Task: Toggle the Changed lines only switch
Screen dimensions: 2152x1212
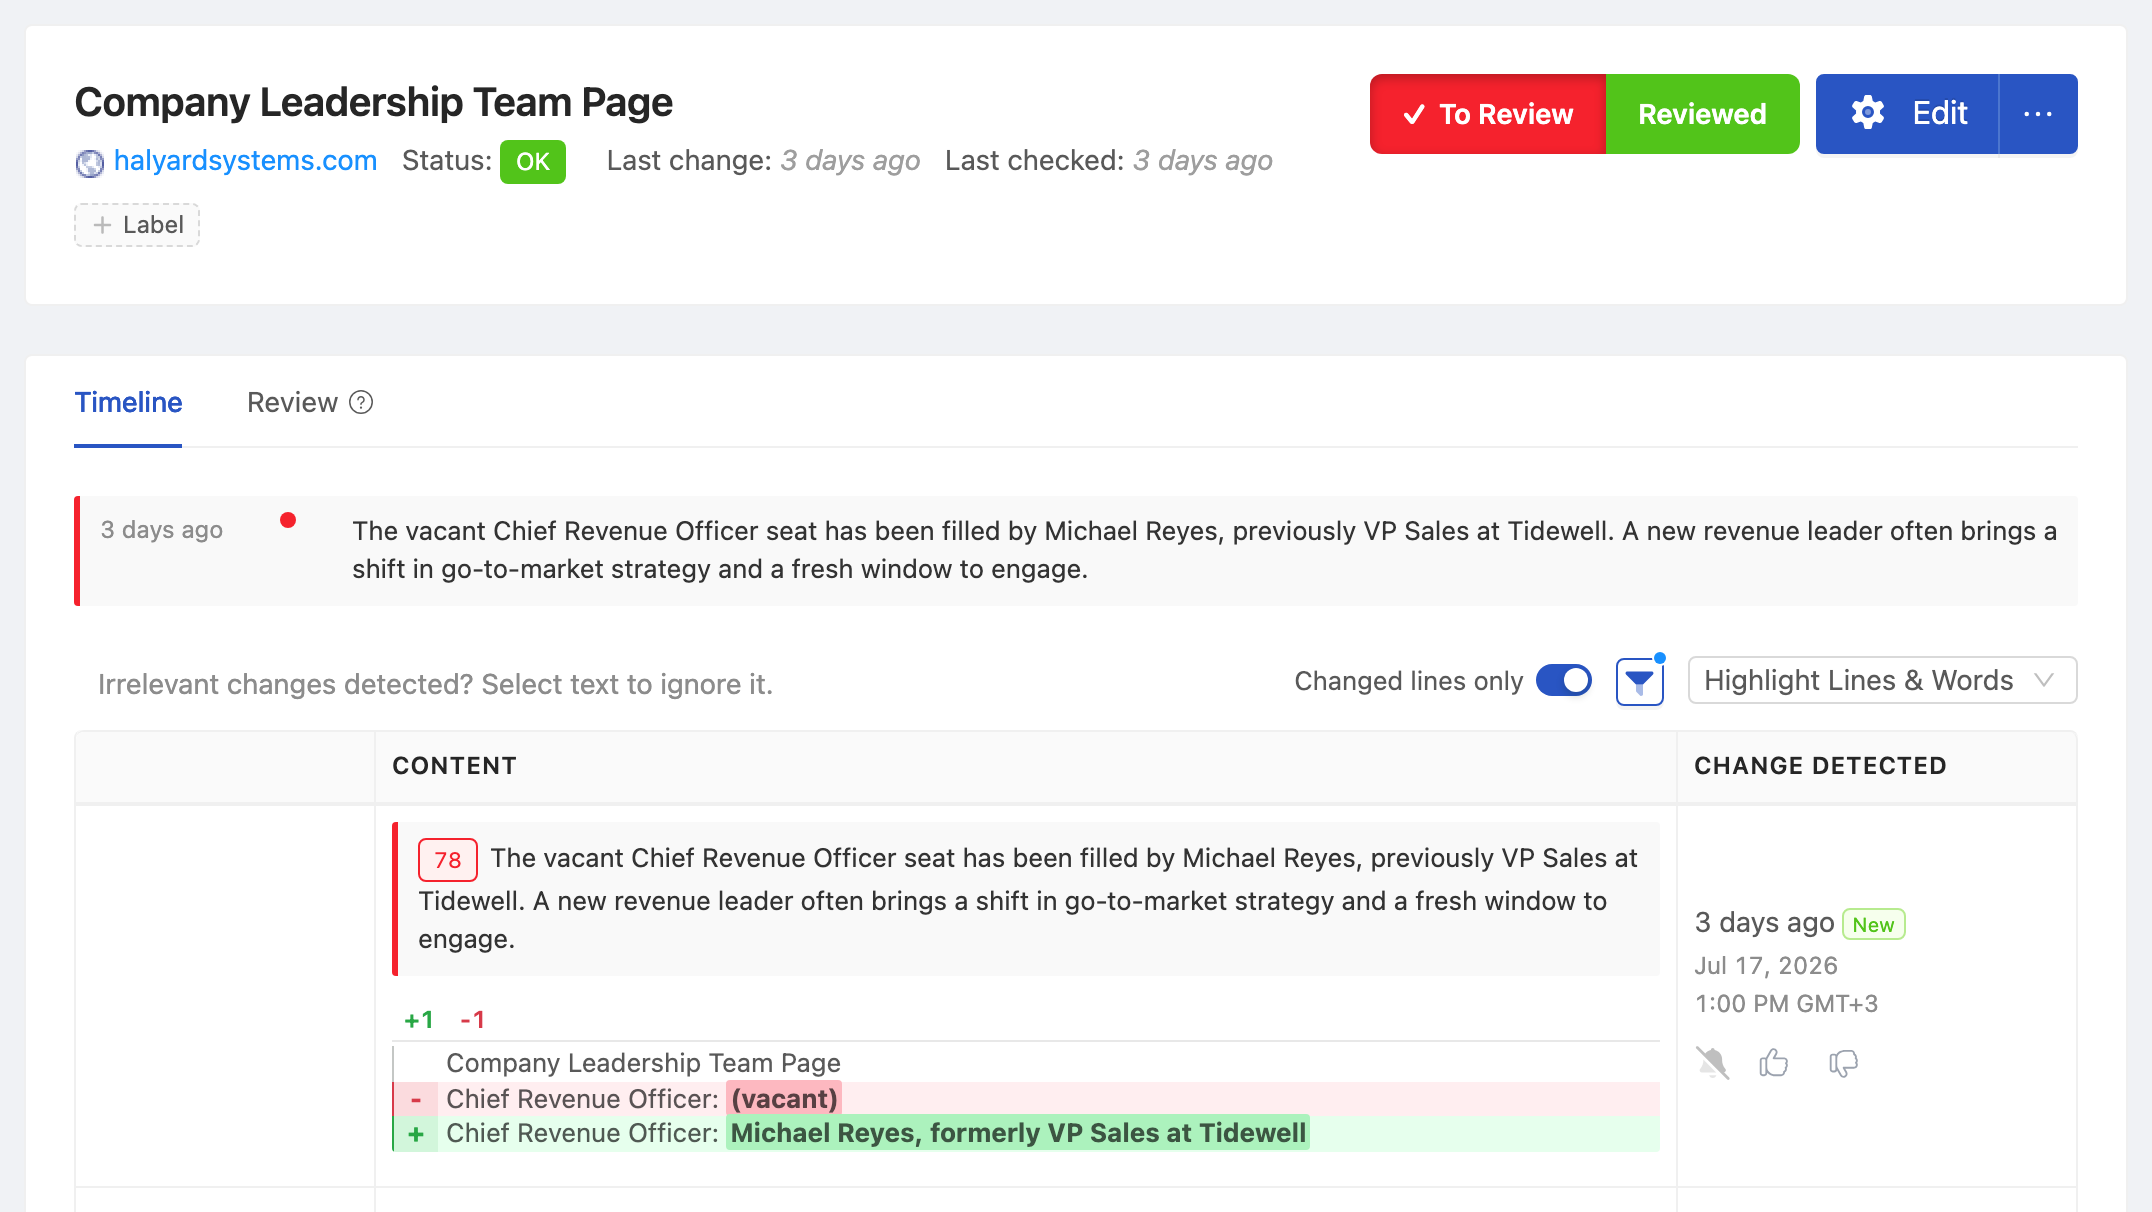Action: [1564, 681]
